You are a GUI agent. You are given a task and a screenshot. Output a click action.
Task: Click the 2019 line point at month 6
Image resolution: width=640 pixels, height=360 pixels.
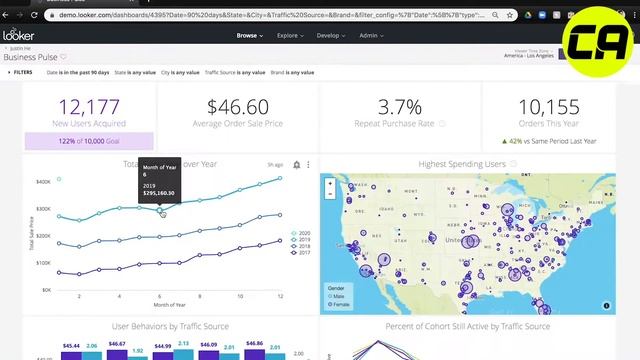click(x=160, y=210)
